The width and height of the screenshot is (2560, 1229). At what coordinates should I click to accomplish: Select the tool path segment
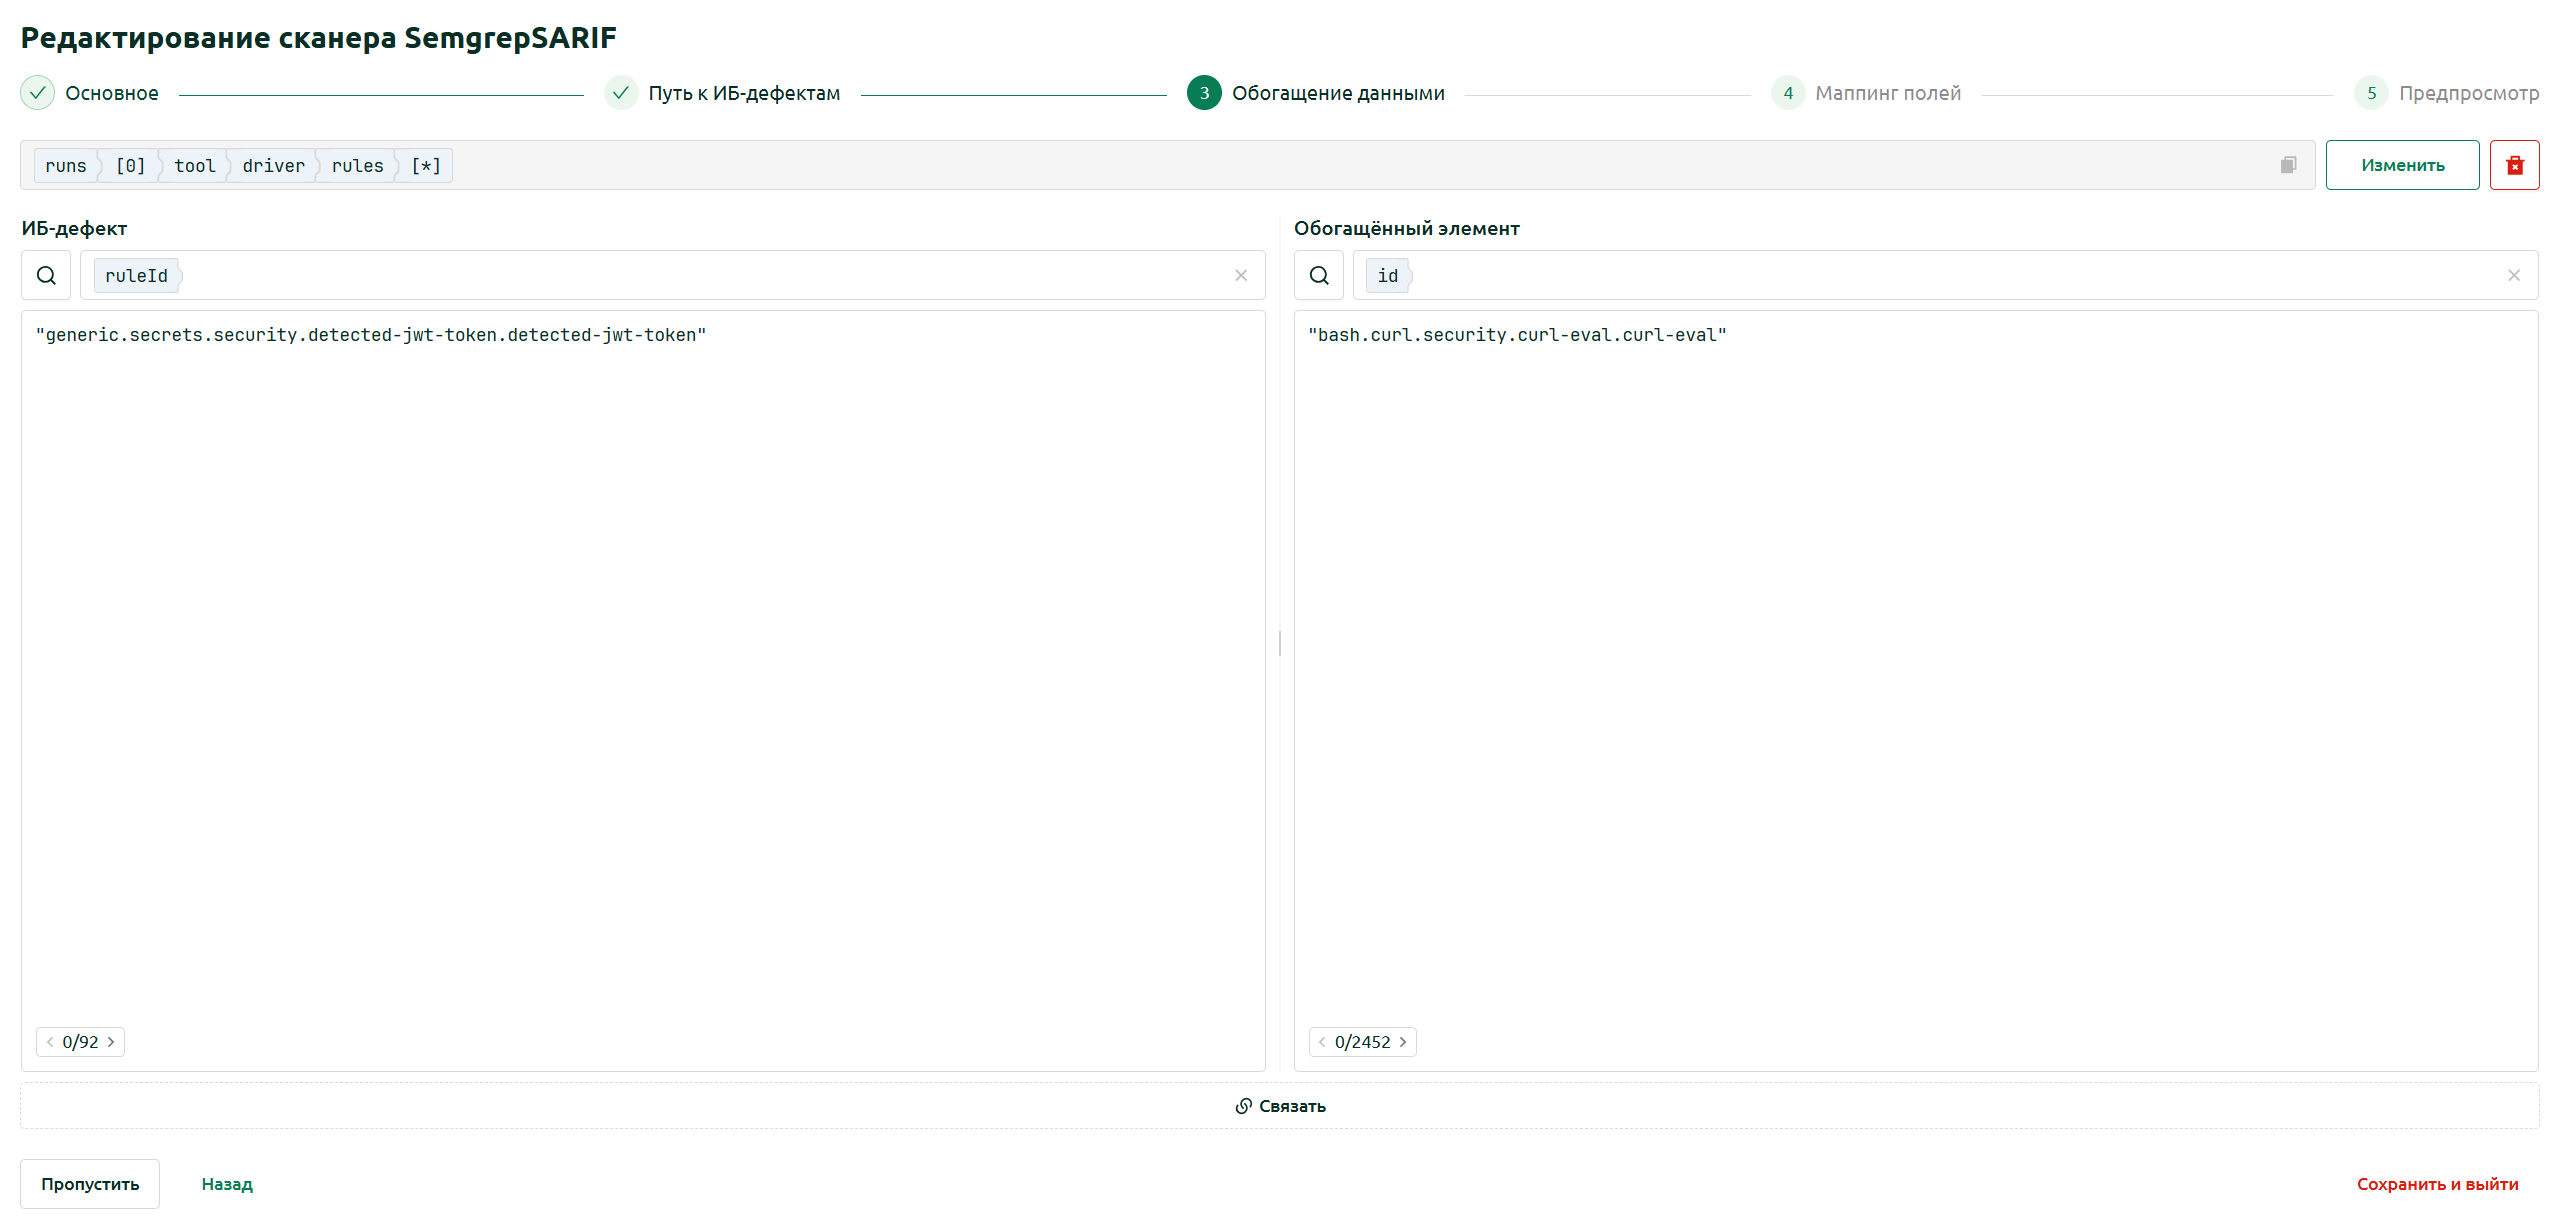coord(195,166)
